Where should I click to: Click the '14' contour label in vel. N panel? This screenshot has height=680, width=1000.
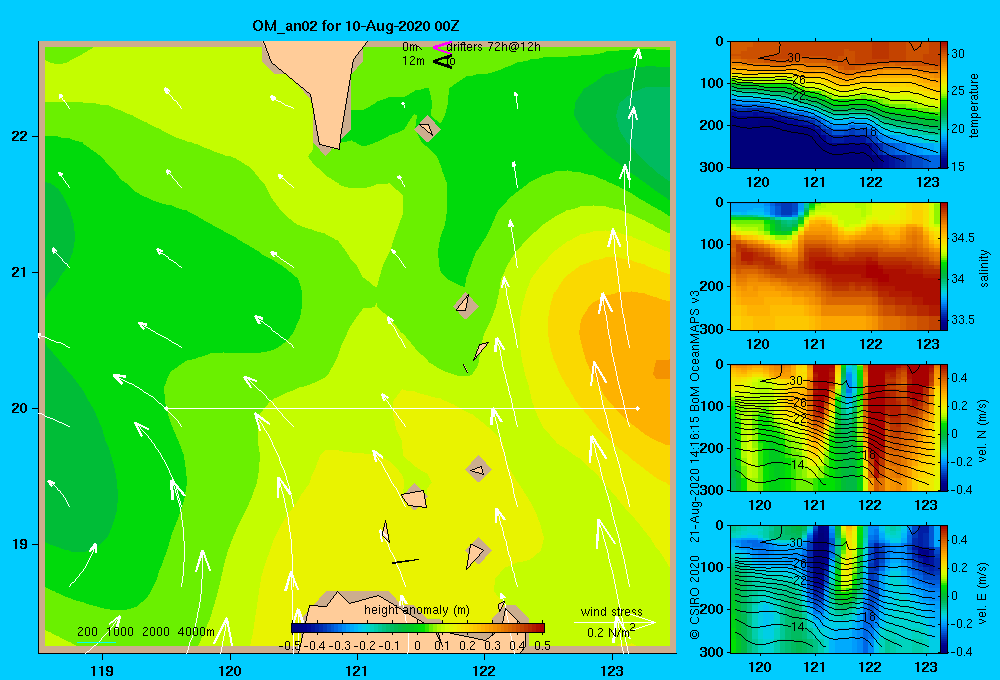pyautogui.click(x=797, y=464)
